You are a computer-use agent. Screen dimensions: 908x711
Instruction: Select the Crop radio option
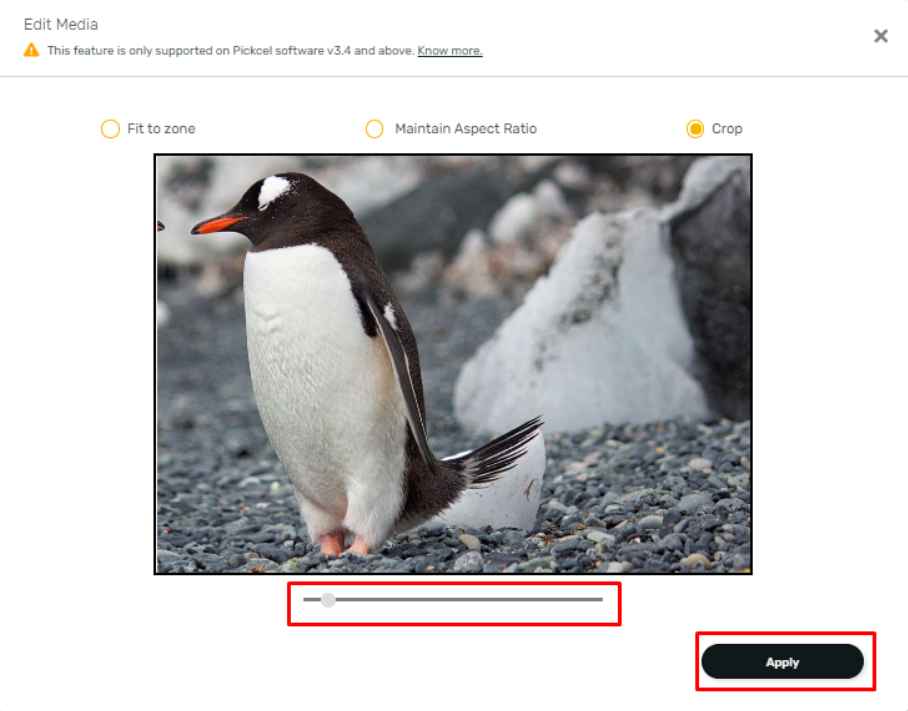[x=695, y=129]
